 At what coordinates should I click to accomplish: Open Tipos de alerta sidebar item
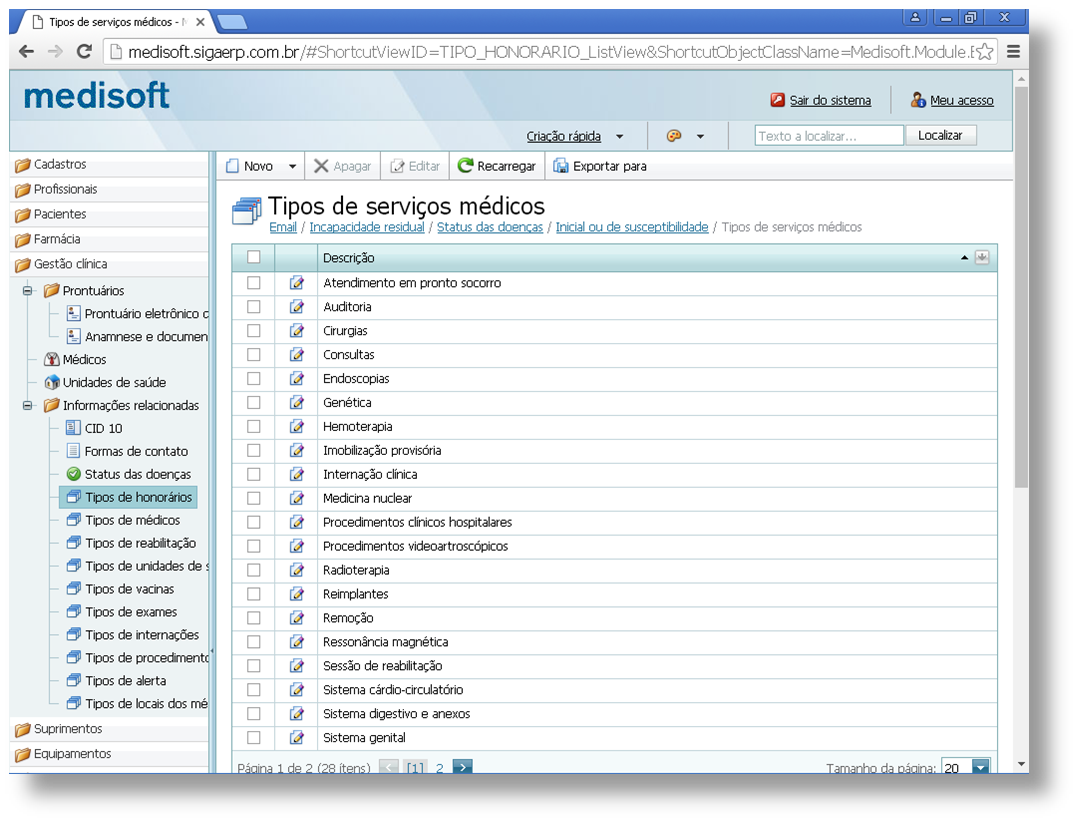pos(116,681)
